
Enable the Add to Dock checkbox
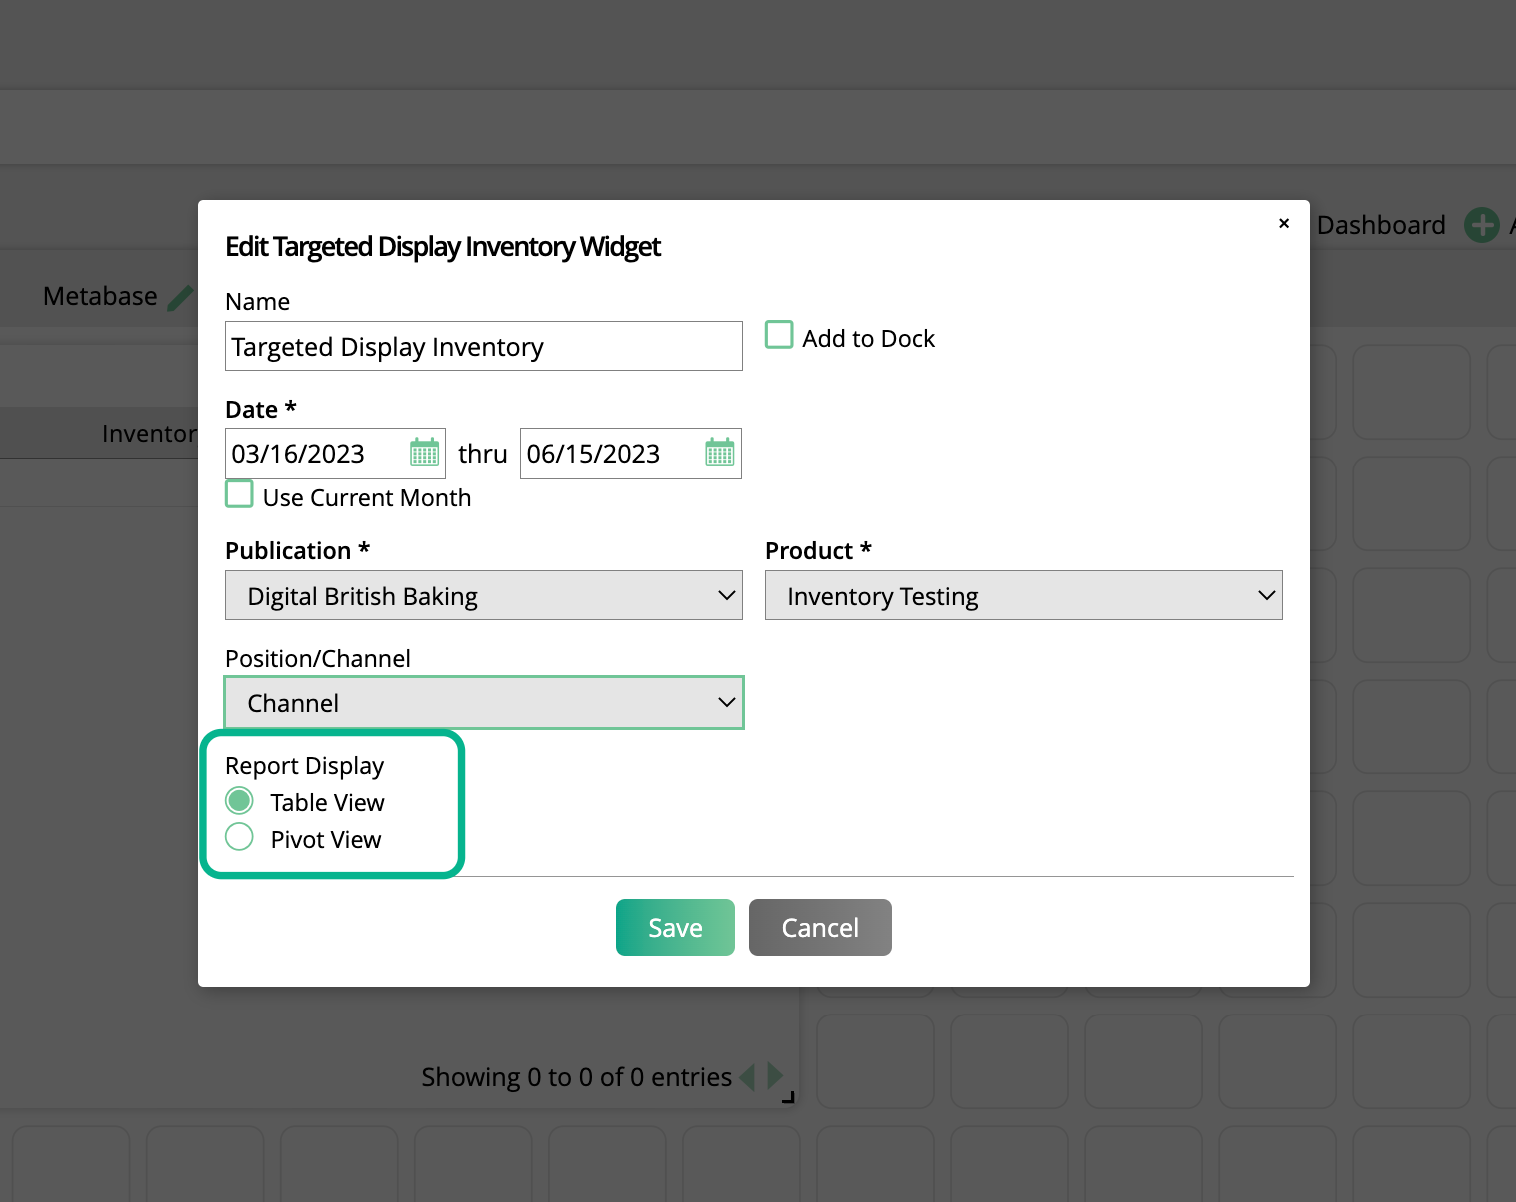point(778,334)
